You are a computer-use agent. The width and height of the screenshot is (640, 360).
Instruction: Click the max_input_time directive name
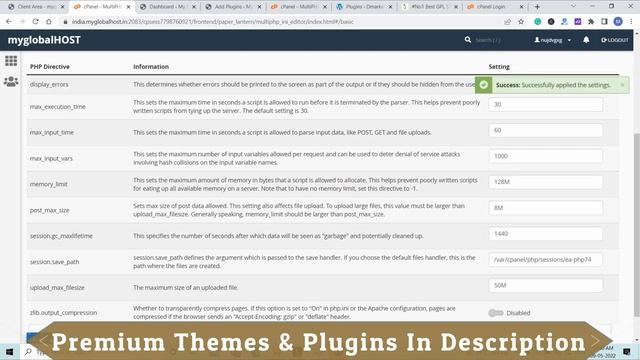pyautogui.click(x=52, y=133)
